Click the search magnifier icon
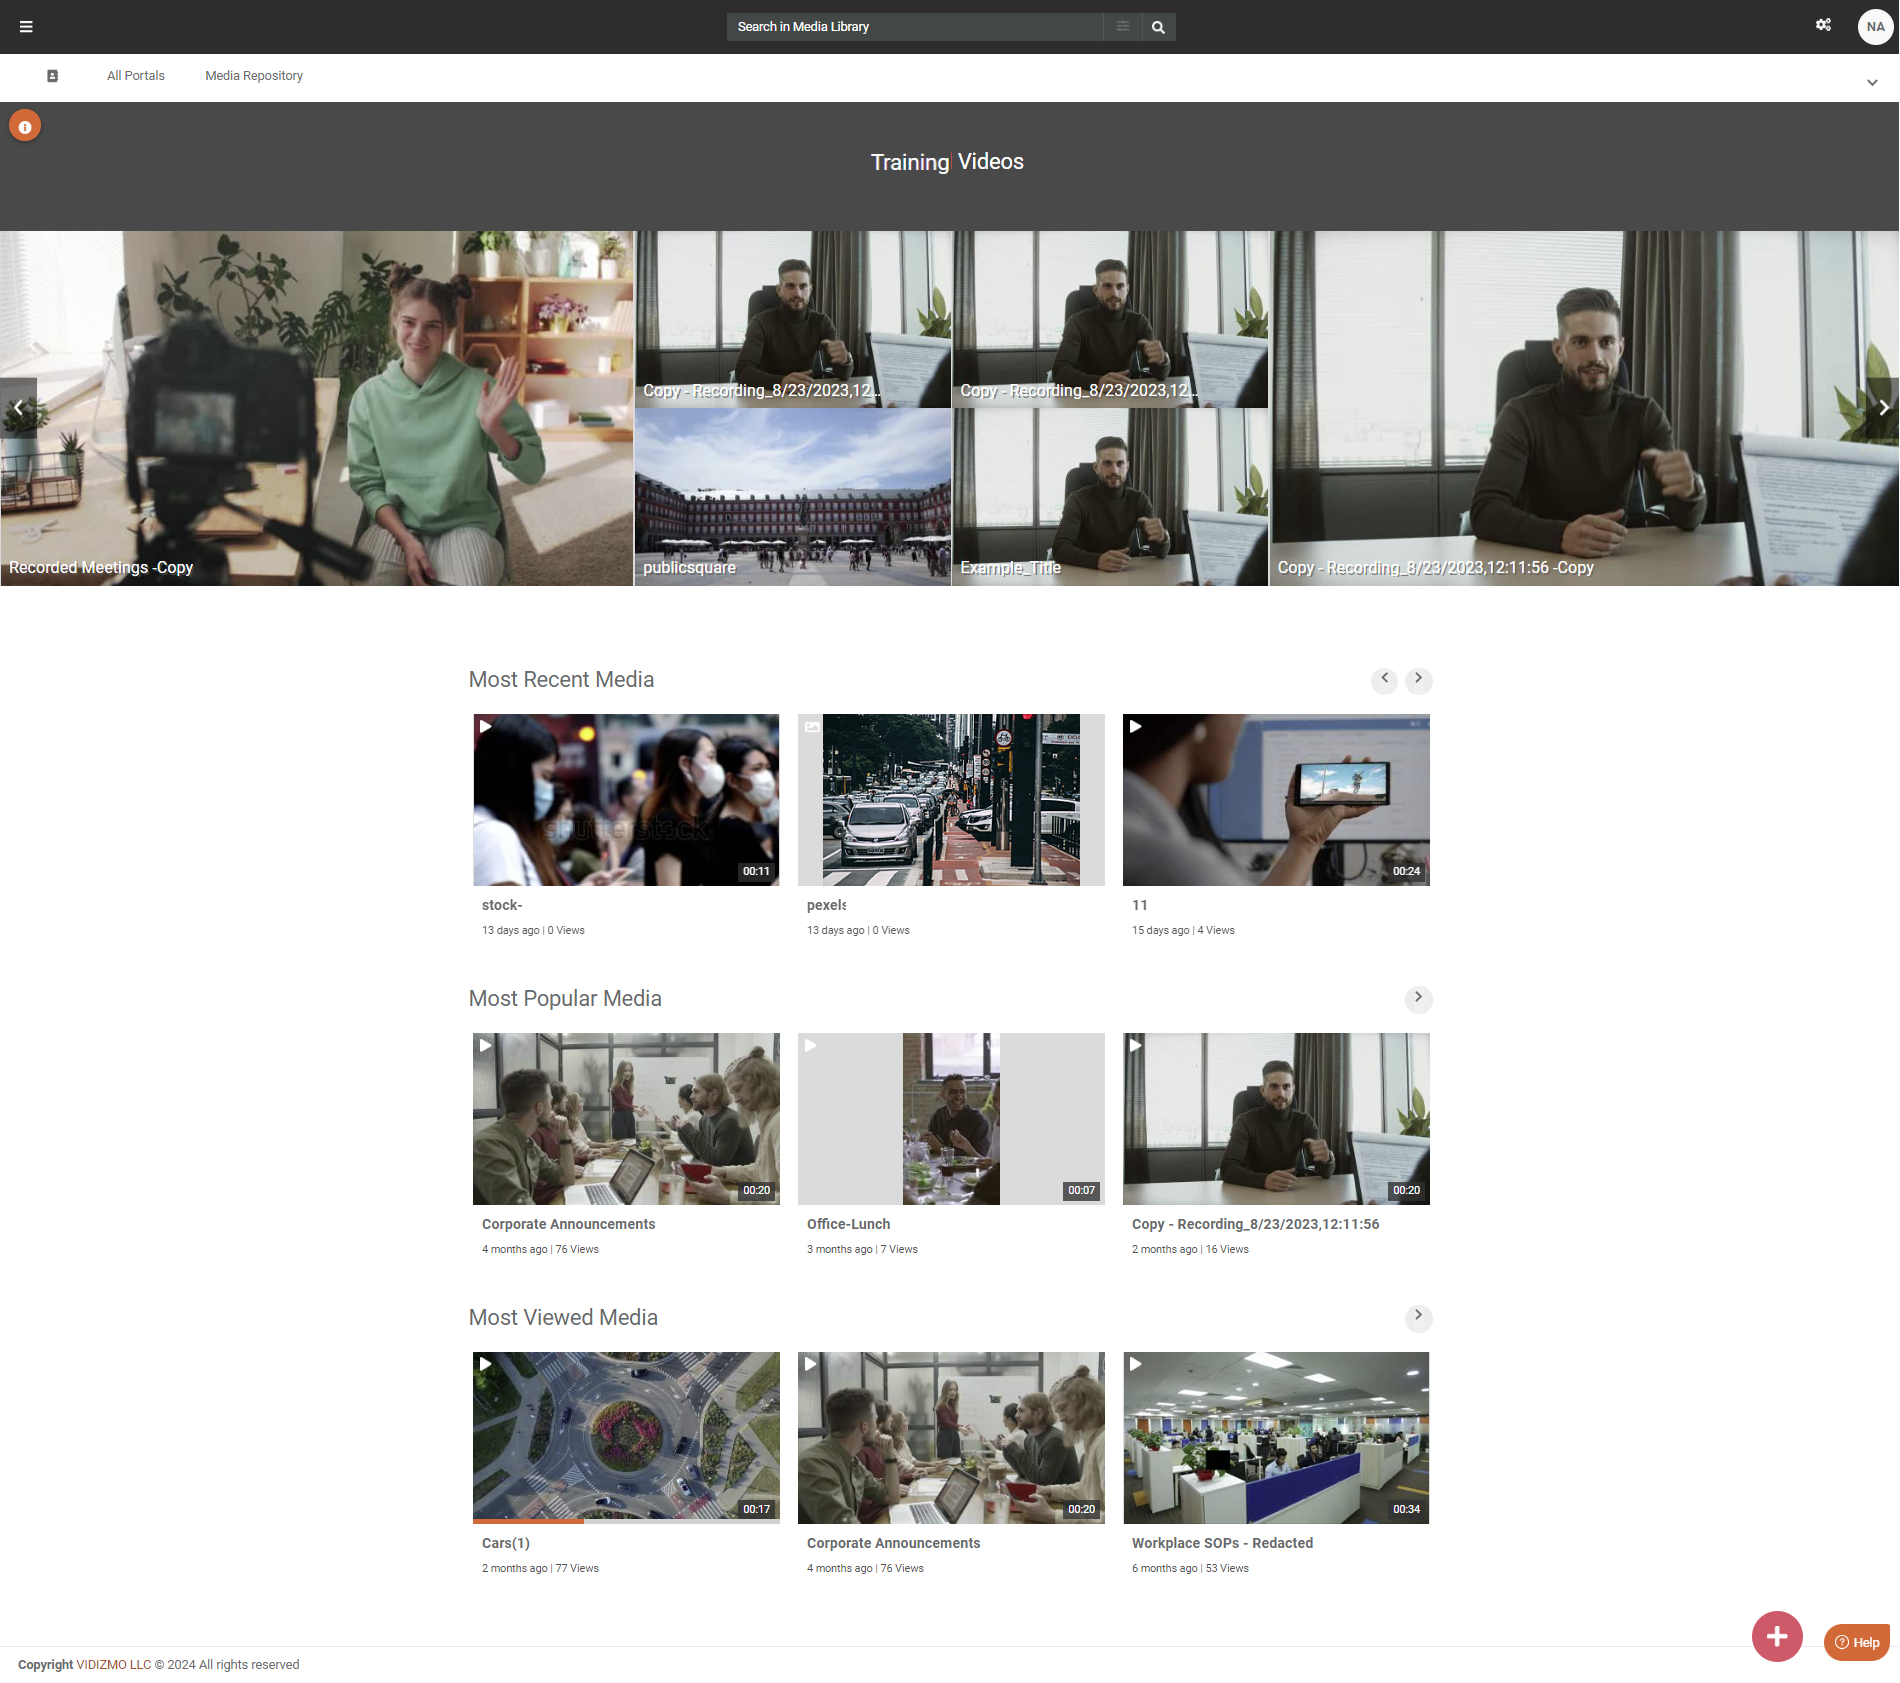1900x1683 pixels. [x=1158, y=27]
